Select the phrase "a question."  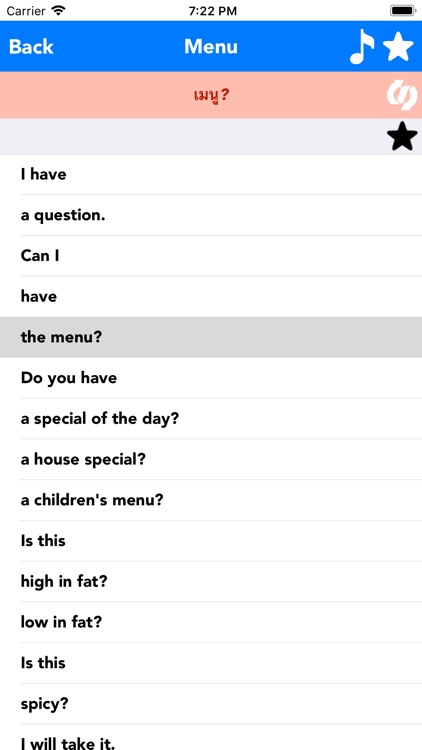(x=211, y=215)
